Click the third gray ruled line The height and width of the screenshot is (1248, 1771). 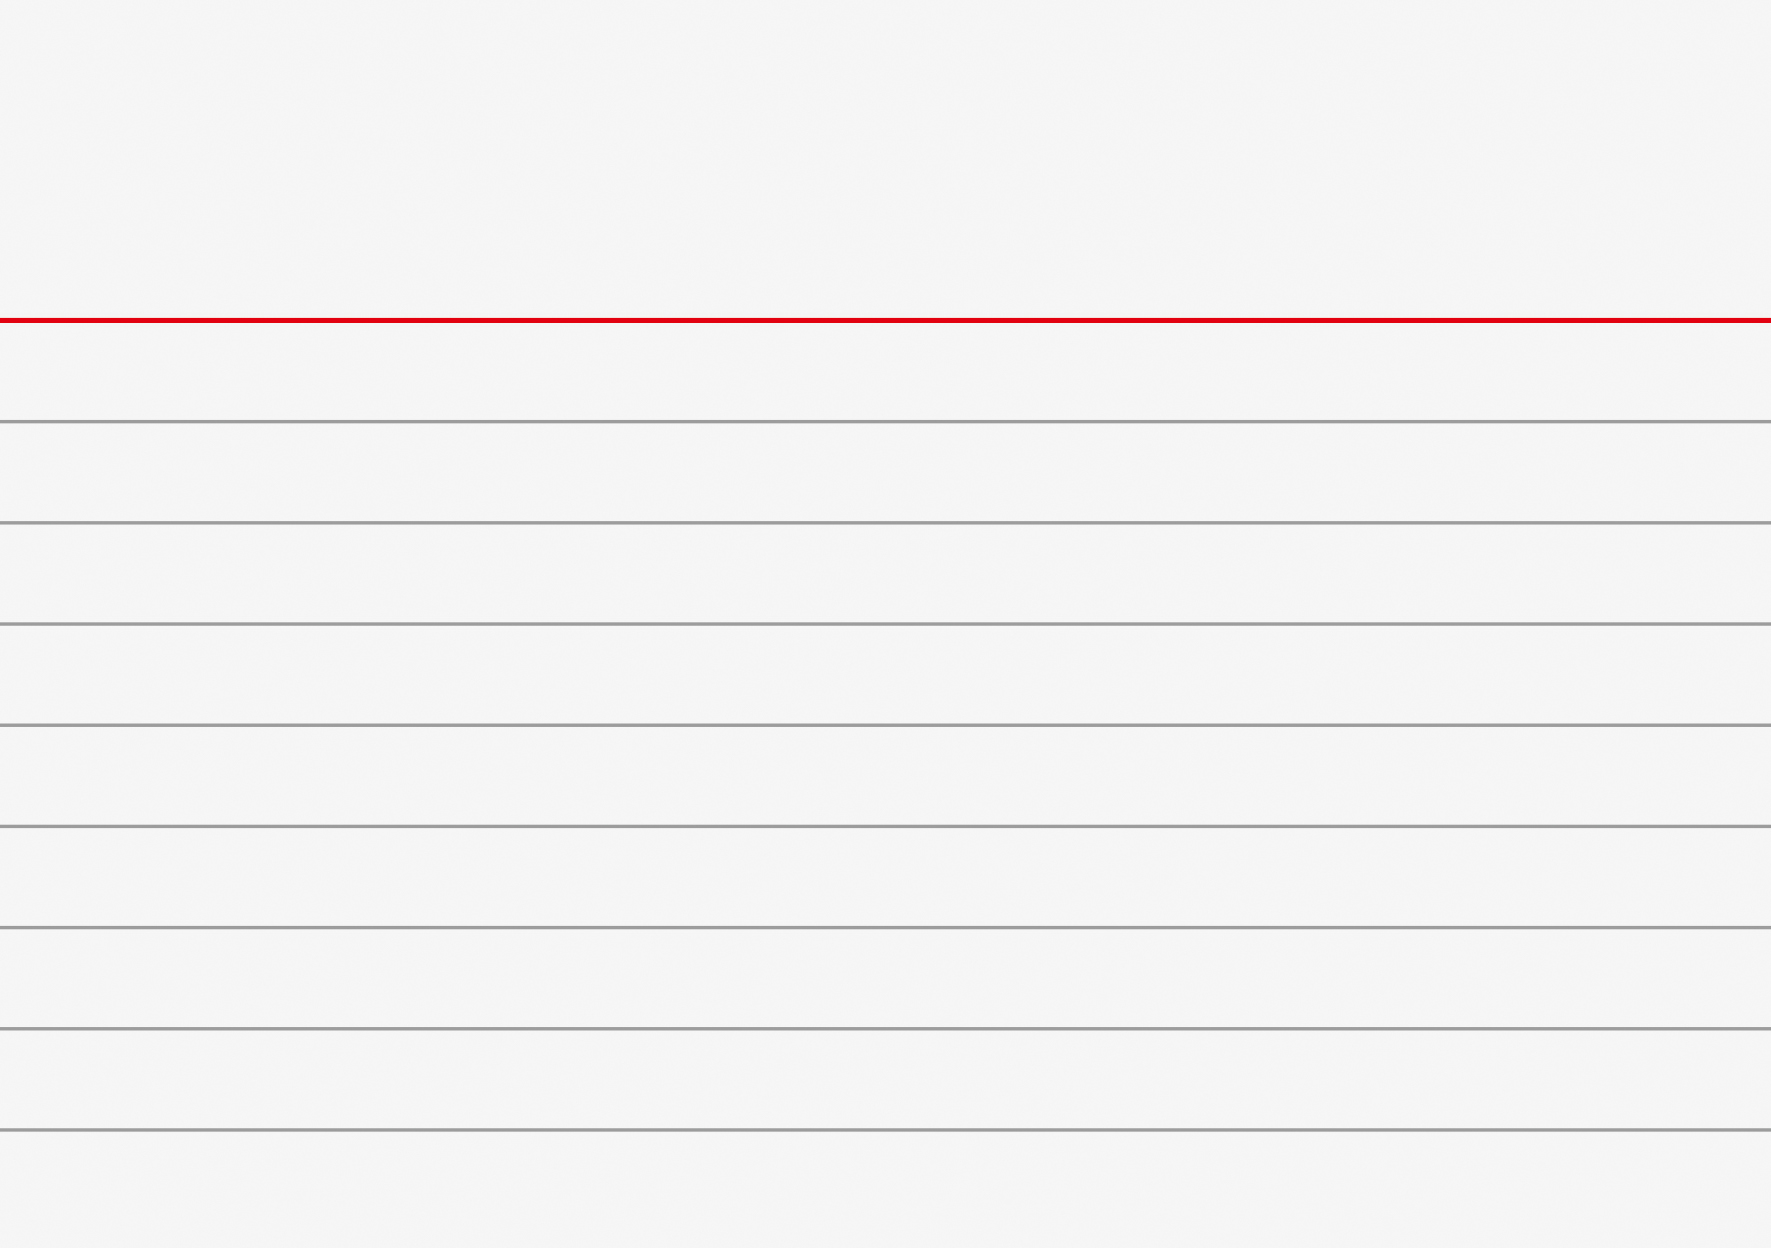pos(885,624)
